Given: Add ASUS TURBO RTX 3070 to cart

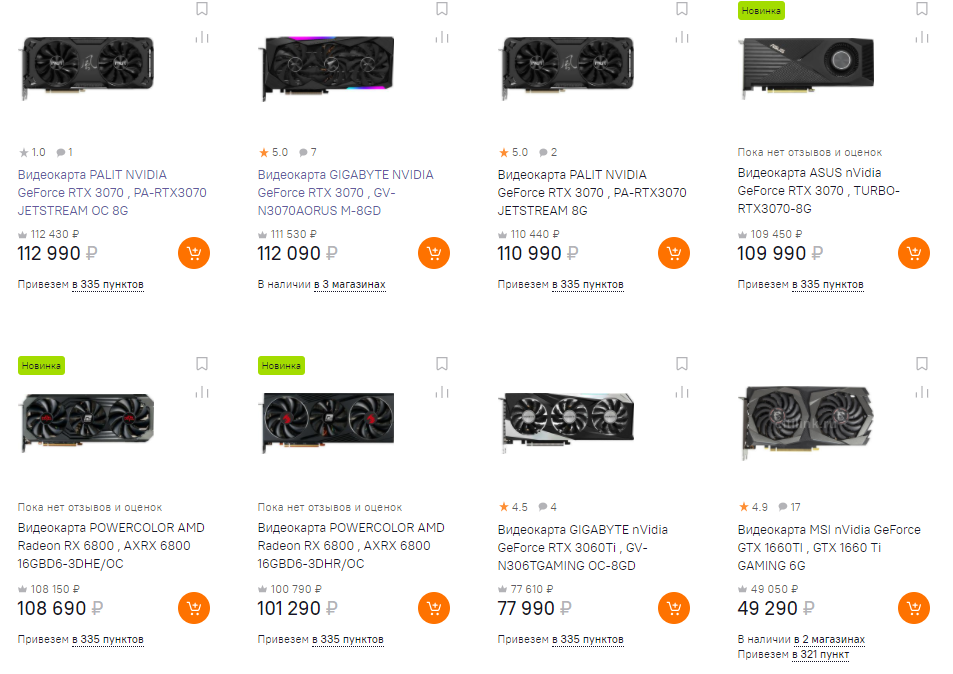Looking at the screenshot, I should coord(914,253).
